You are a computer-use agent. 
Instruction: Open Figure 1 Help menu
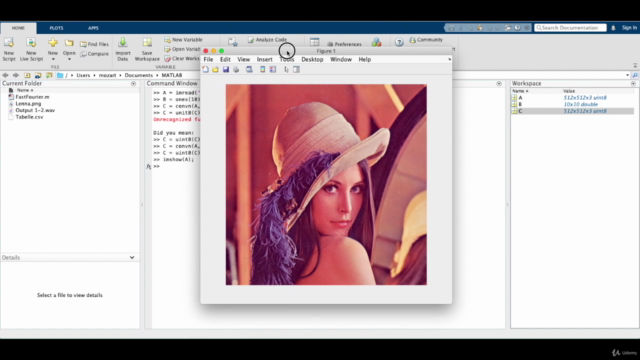(364, 60)
